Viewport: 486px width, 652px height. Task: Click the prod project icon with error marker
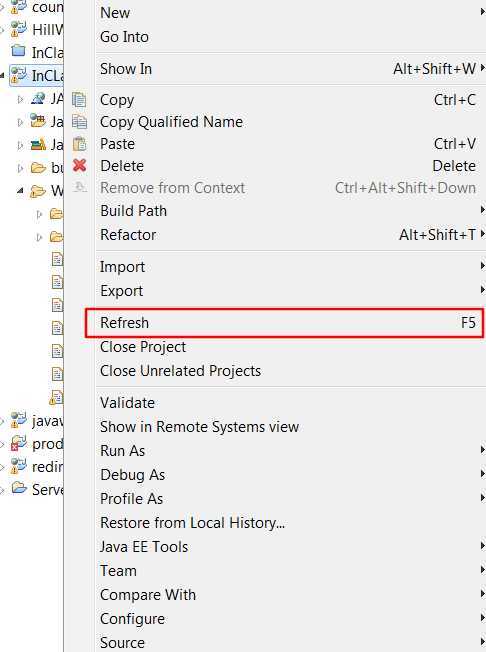click(19, 444)
